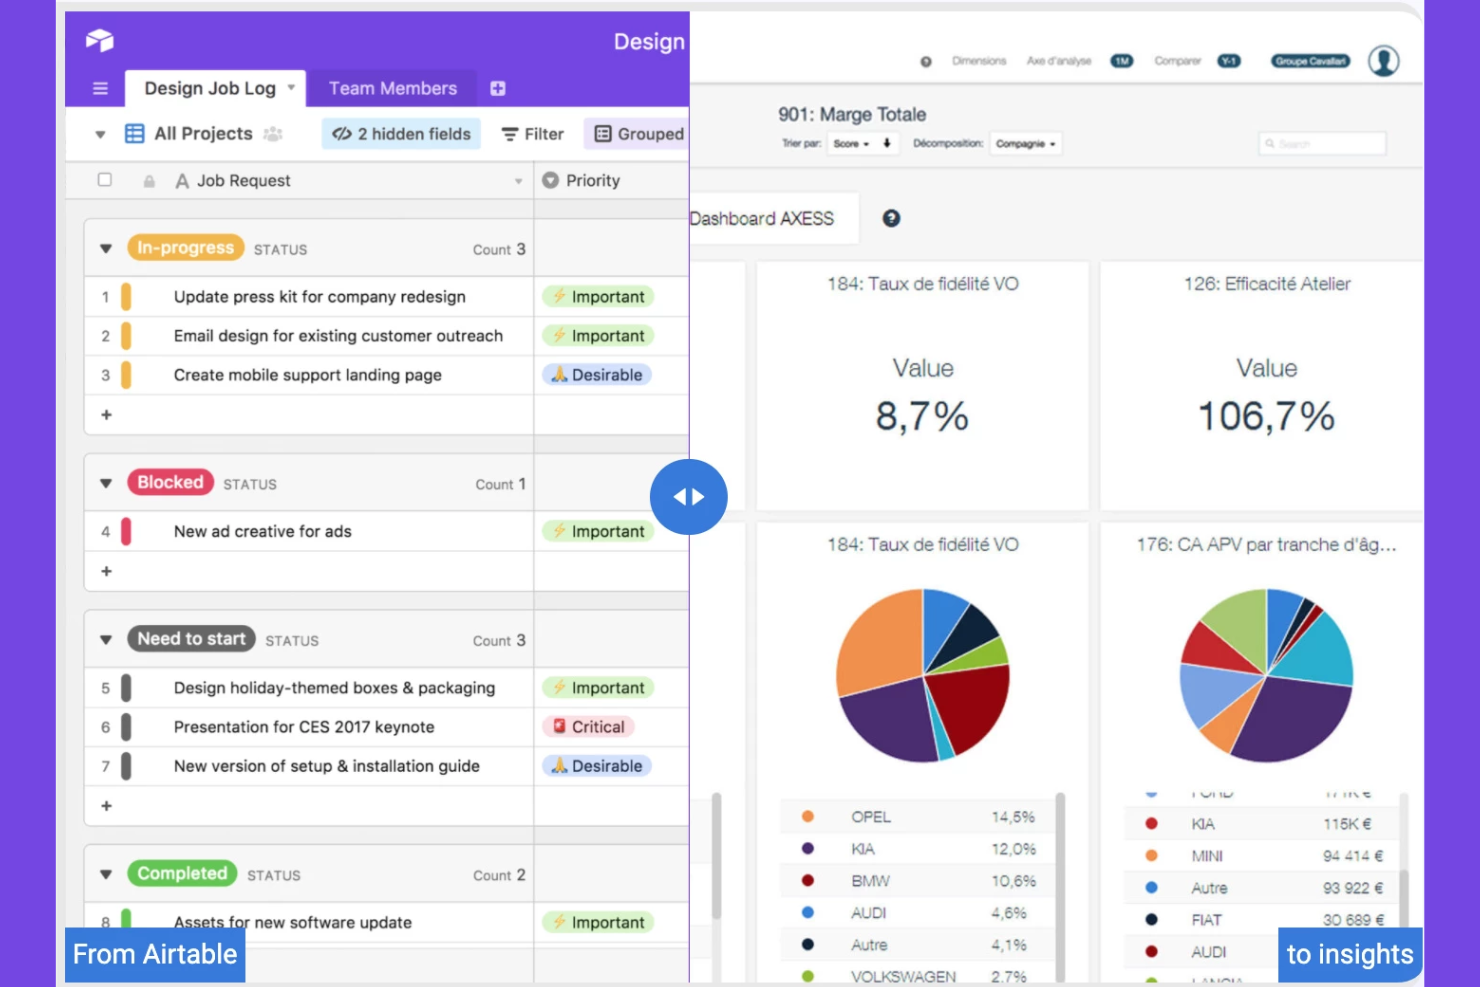
Task: Click Important tag on New ad creative row
Action: 598,532
